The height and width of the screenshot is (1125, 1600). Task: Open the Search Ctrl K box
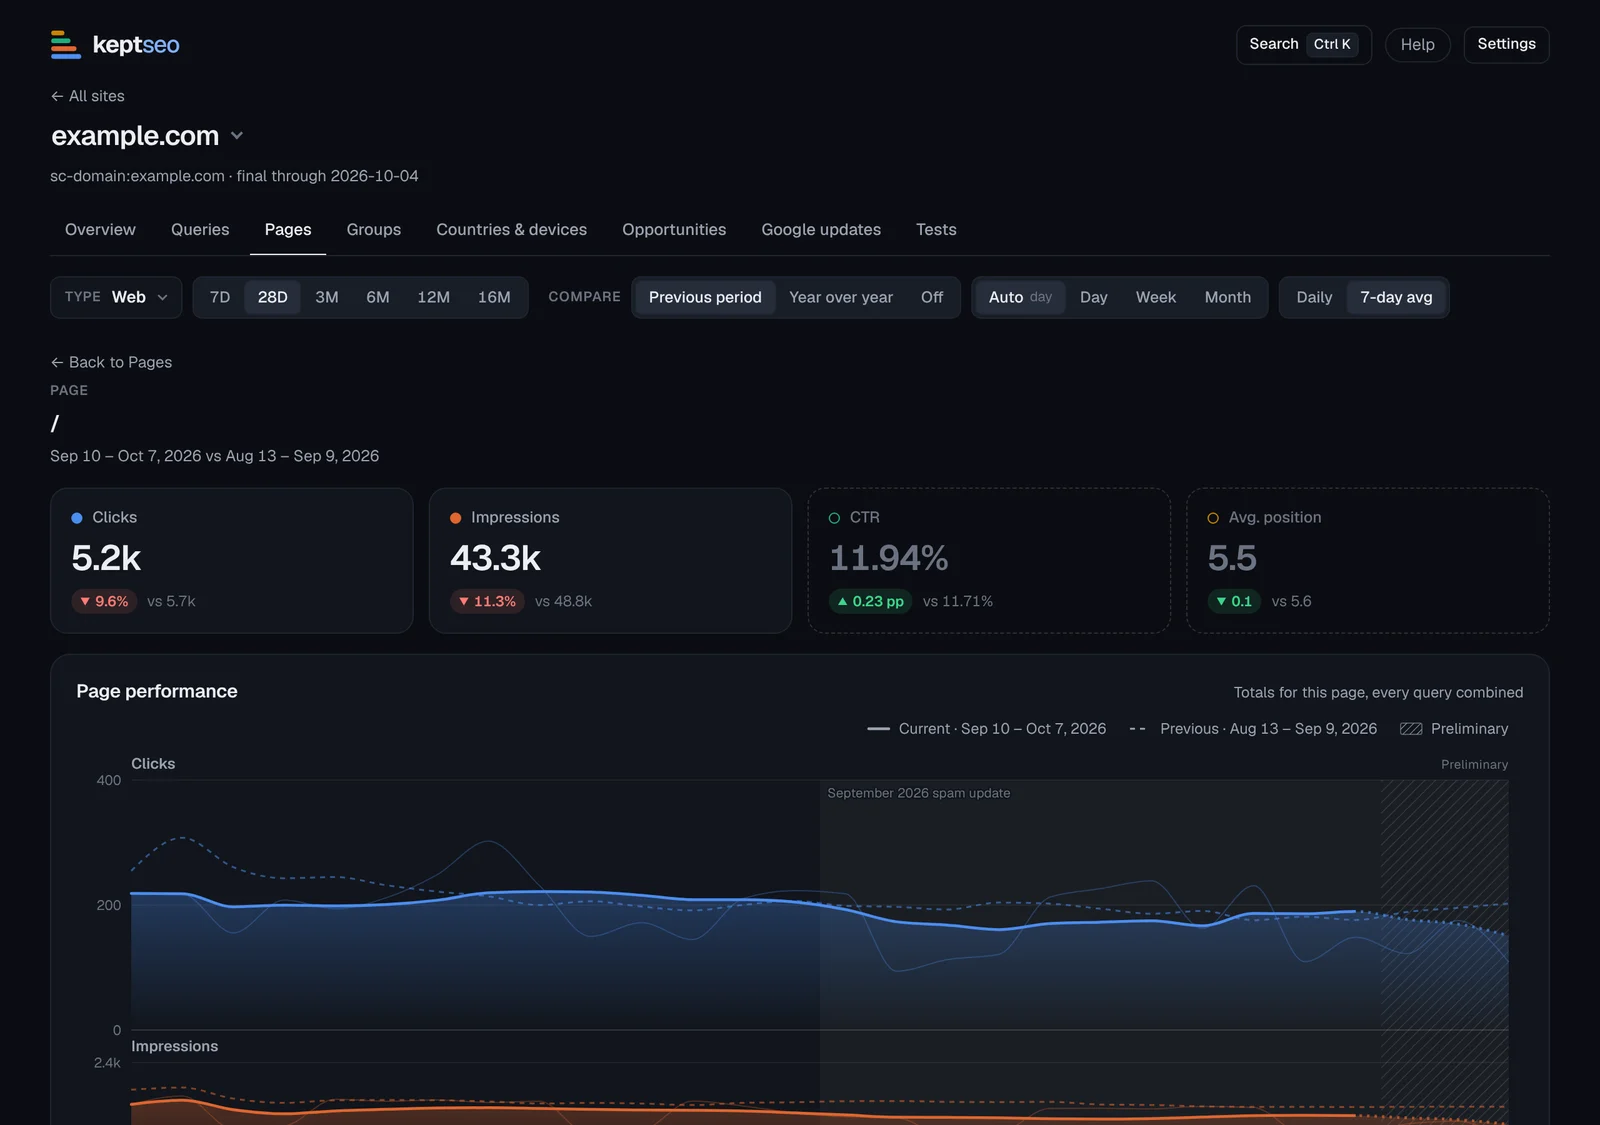[1304, 45]
